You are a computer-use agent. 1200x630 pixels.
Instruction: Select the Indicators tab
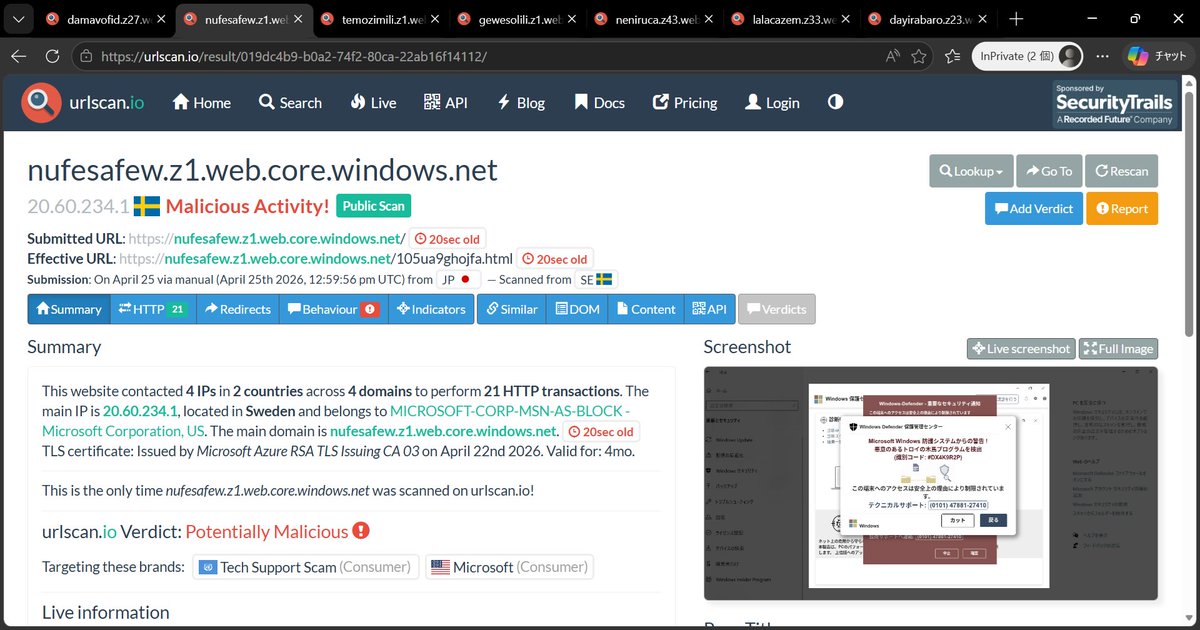tap(431, 309)
